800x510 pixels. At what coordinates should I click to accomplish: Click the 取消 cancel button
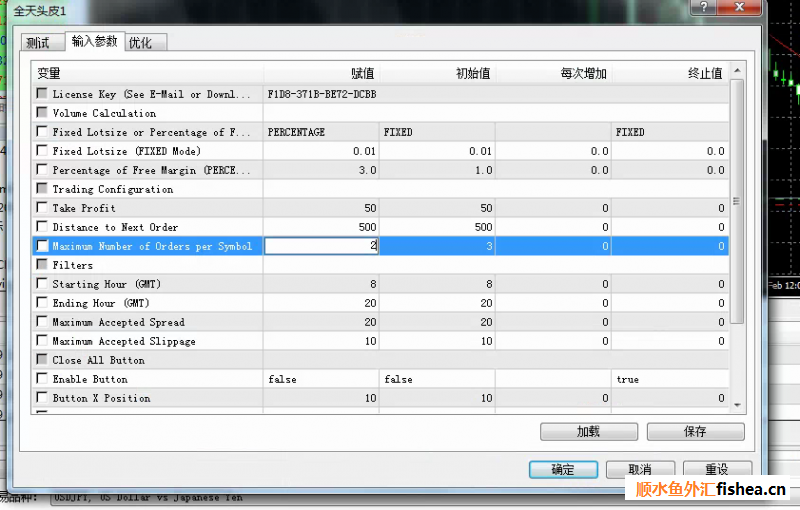(x=640, y=469)
